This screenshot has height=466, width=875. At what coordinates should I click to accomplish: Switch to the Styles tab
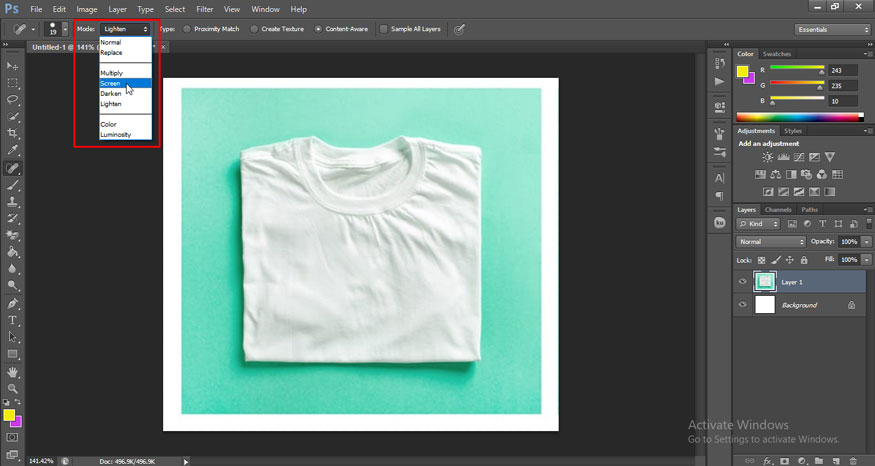pos(792,131)
